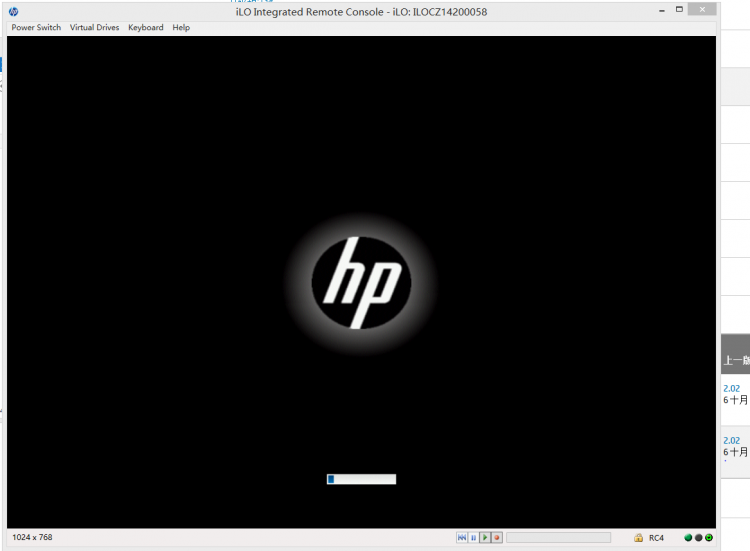Click the padlock encryption icon

coord(638,538)
